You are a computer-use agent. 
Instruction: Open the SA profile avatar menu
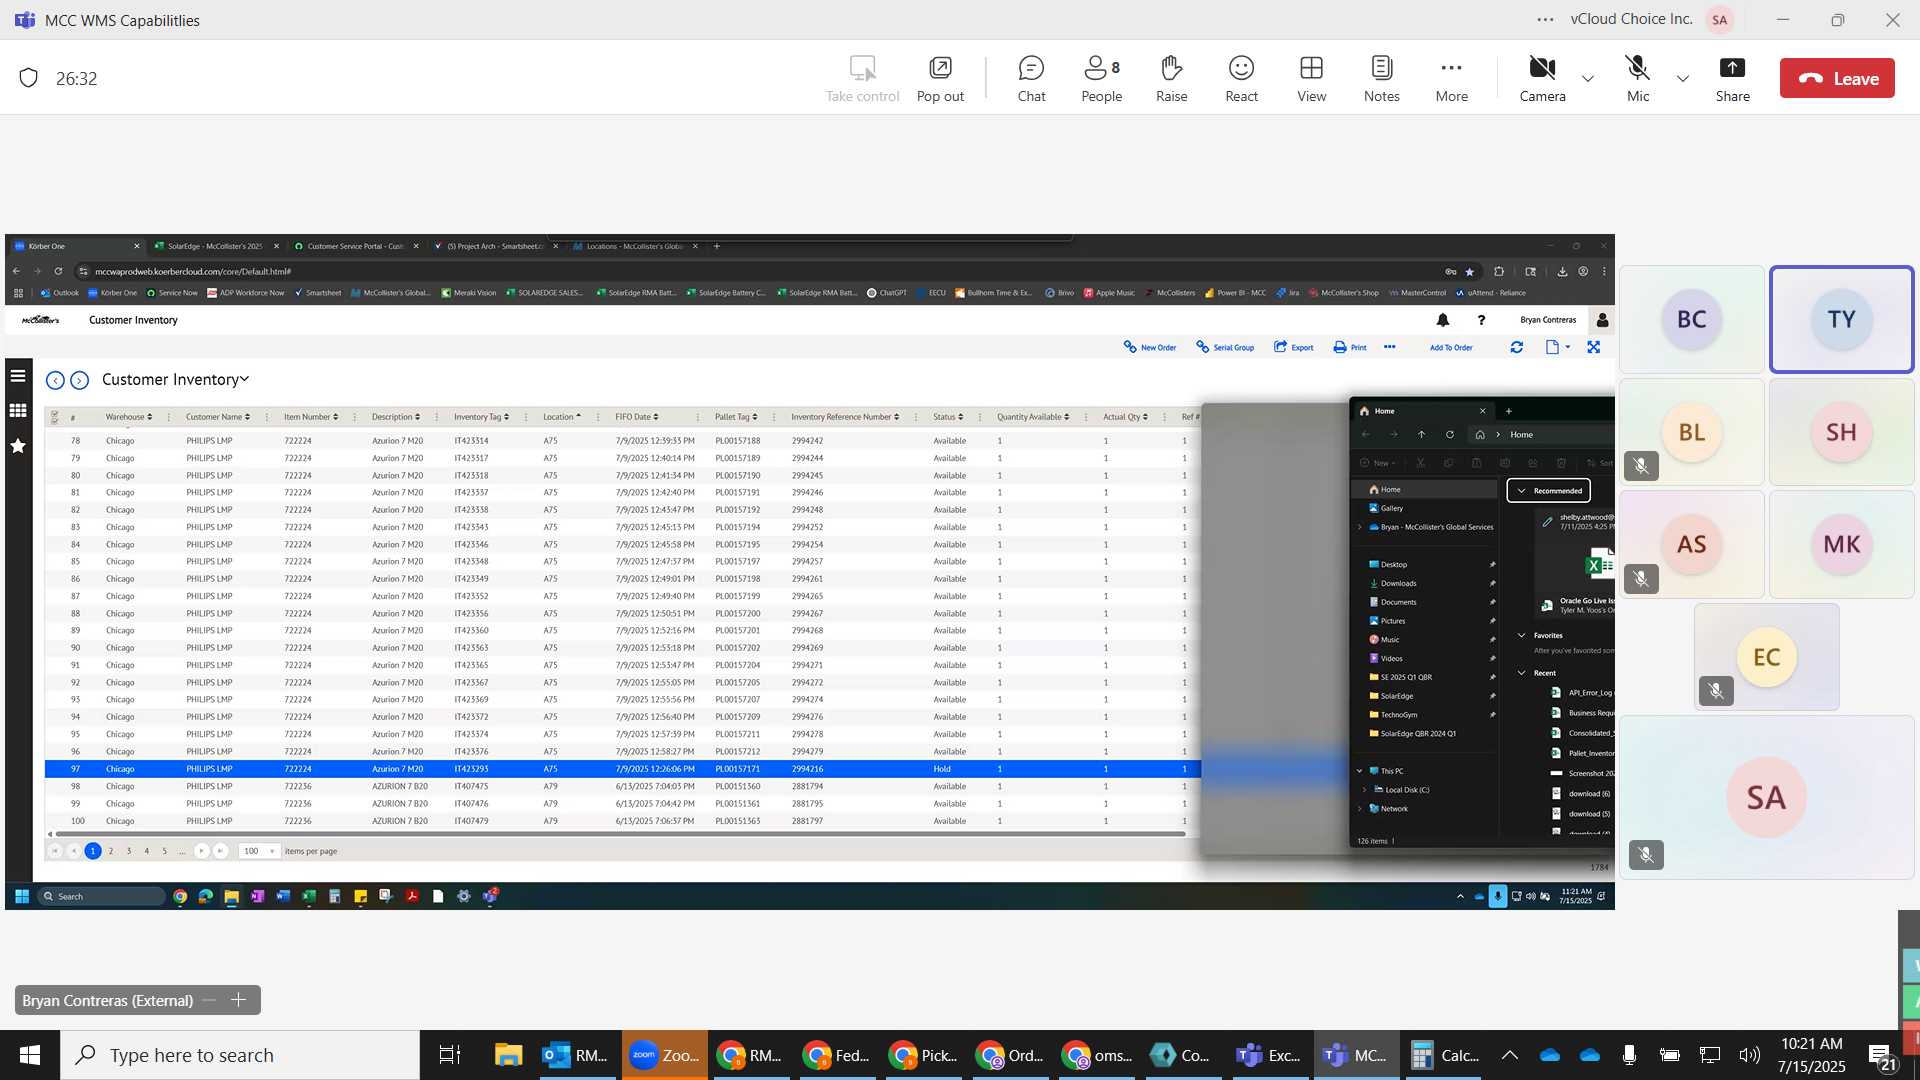pos(1719,19)
